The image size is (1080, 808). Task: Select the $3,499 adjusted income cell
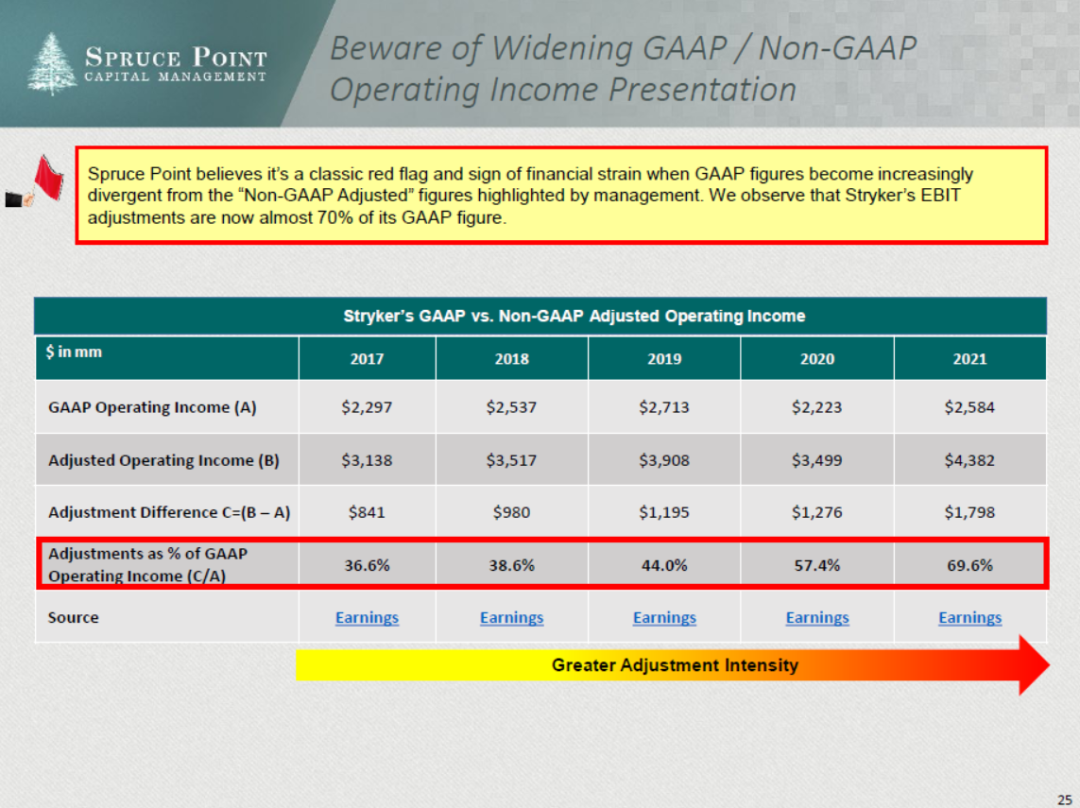coord(818,460)
